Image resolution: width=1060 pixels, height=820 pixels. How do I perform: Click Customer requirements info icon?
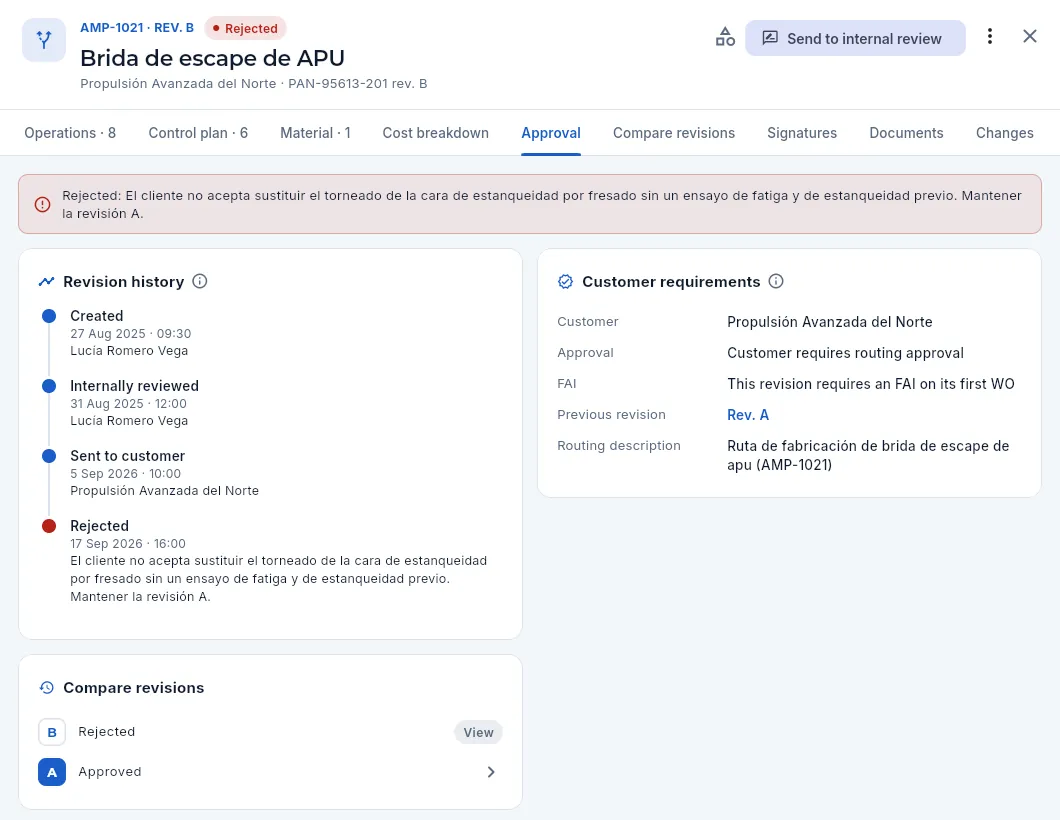point(776,281)
